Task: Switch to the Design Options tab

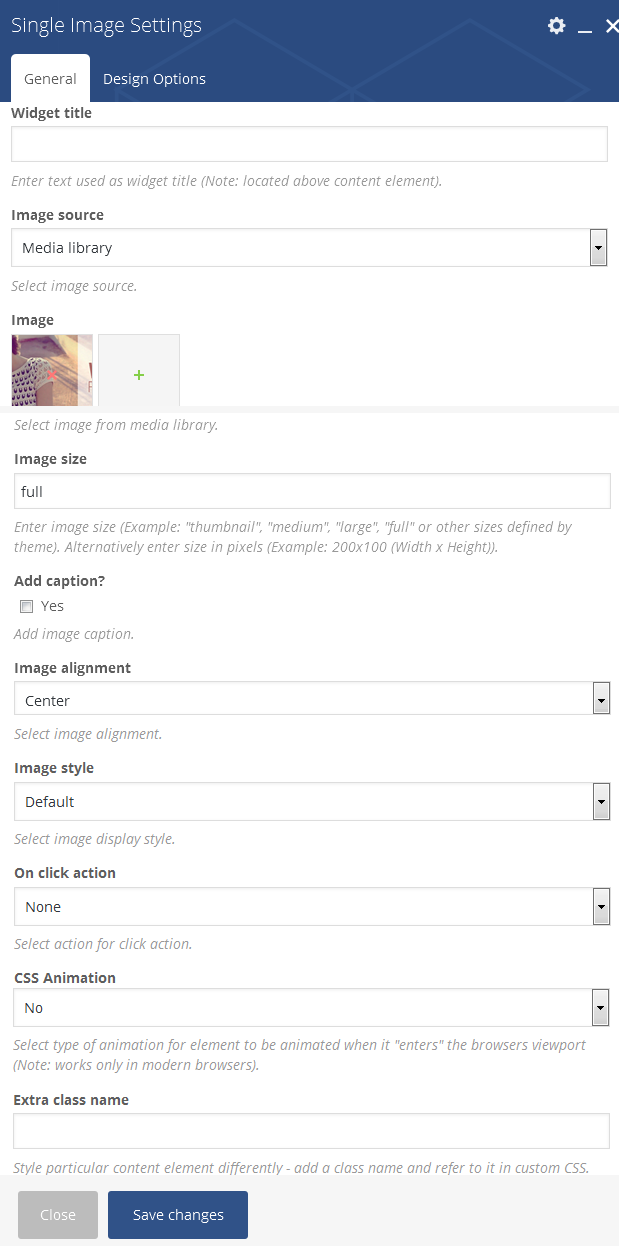Action: point(154,79)
